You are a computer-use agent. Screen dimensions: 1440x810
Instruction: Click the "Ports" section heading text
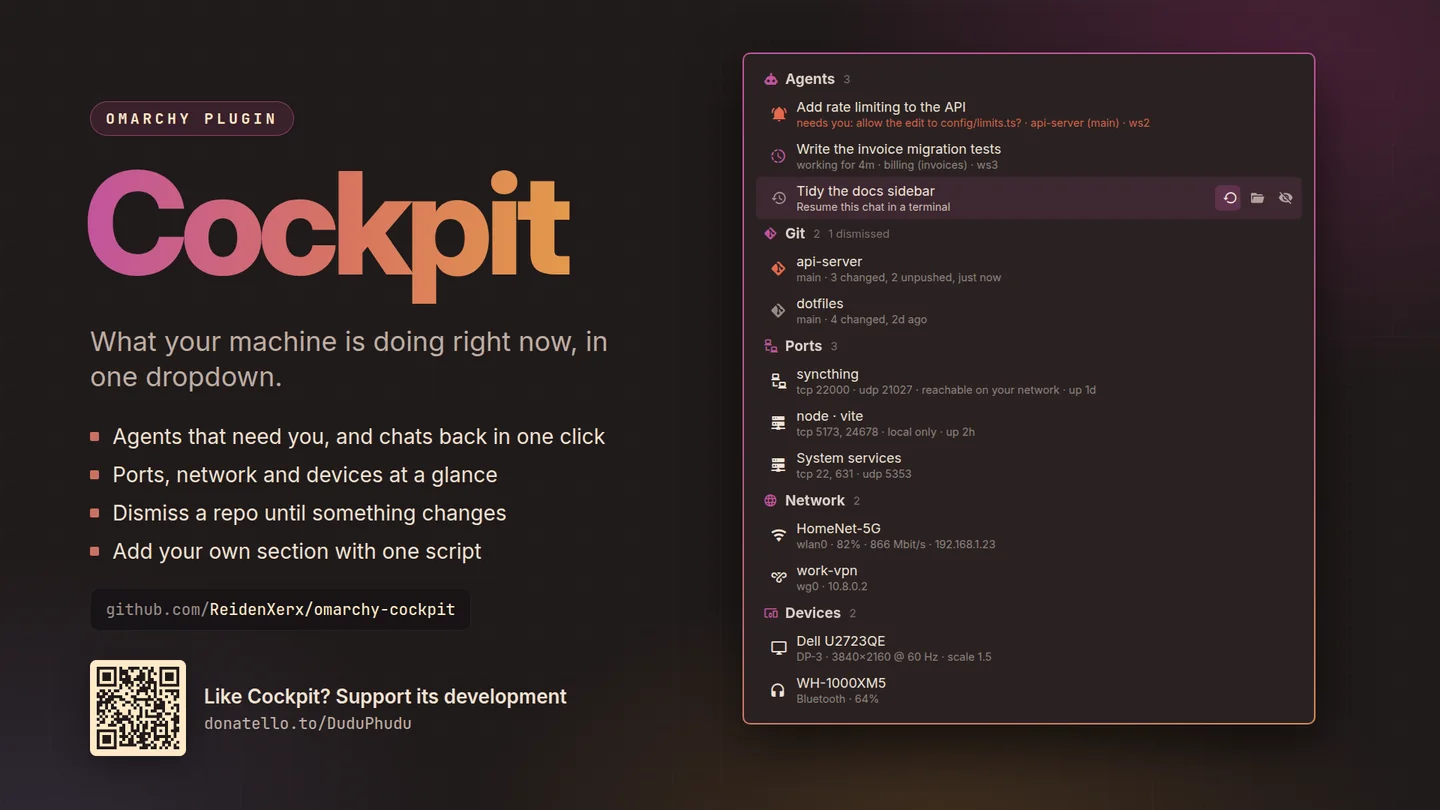pyautogui.click(x=804, y=346)
